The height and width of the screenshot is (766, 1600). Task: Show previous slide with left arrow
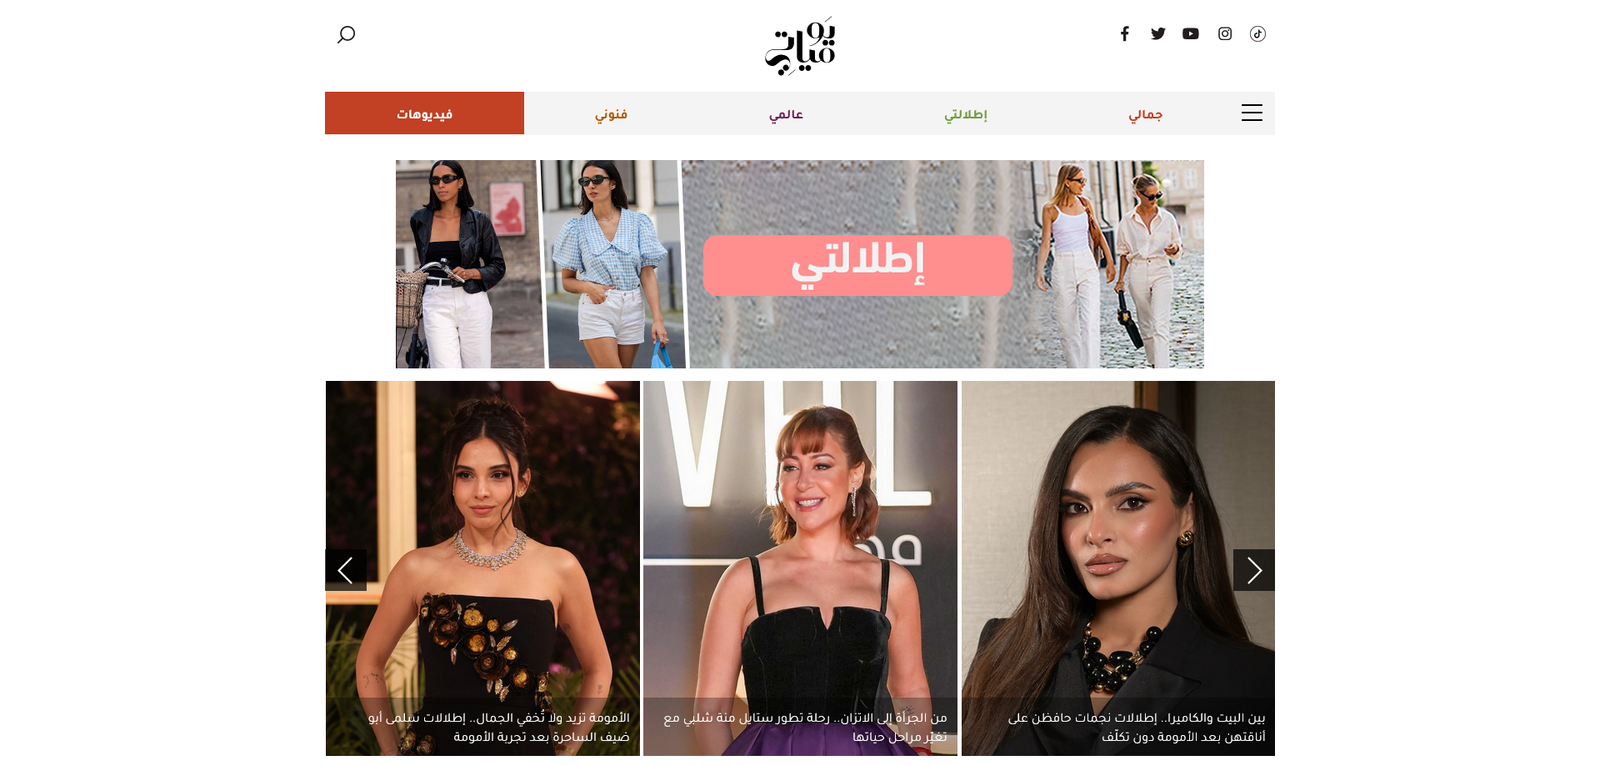click(x=346, y=570)
